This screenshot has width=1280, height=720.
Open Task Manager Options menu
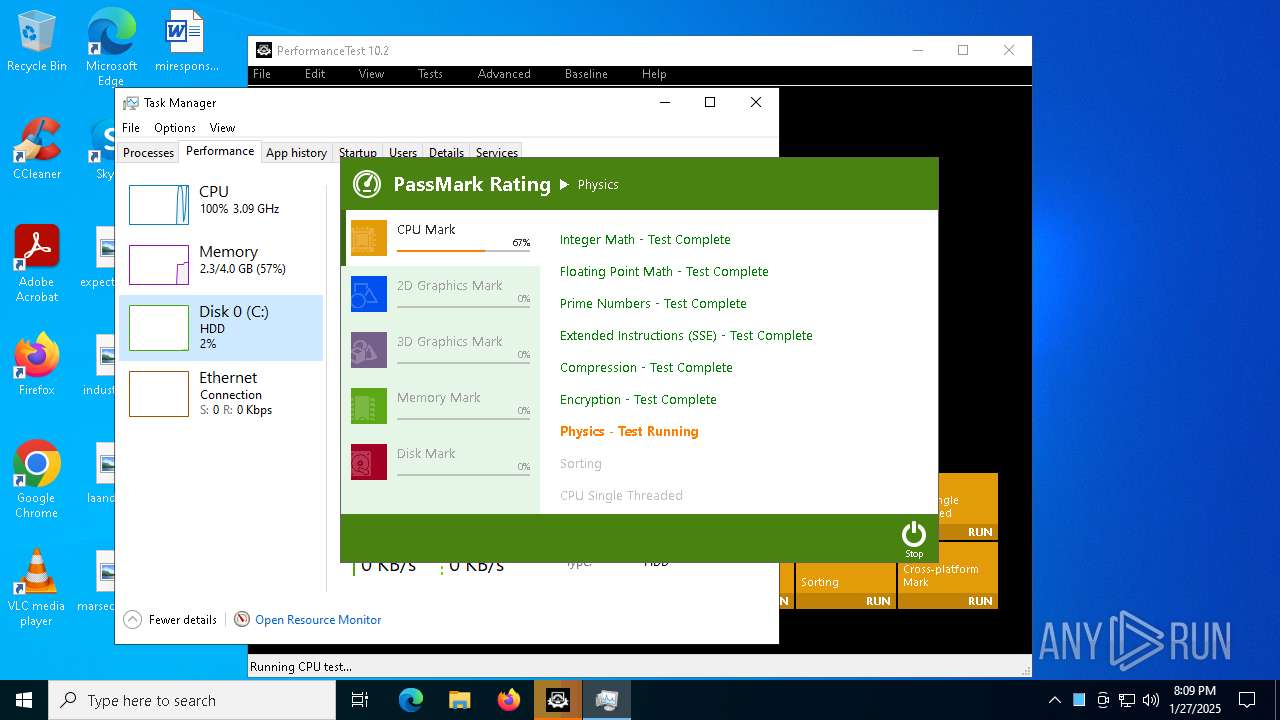[x=175, y=128]
